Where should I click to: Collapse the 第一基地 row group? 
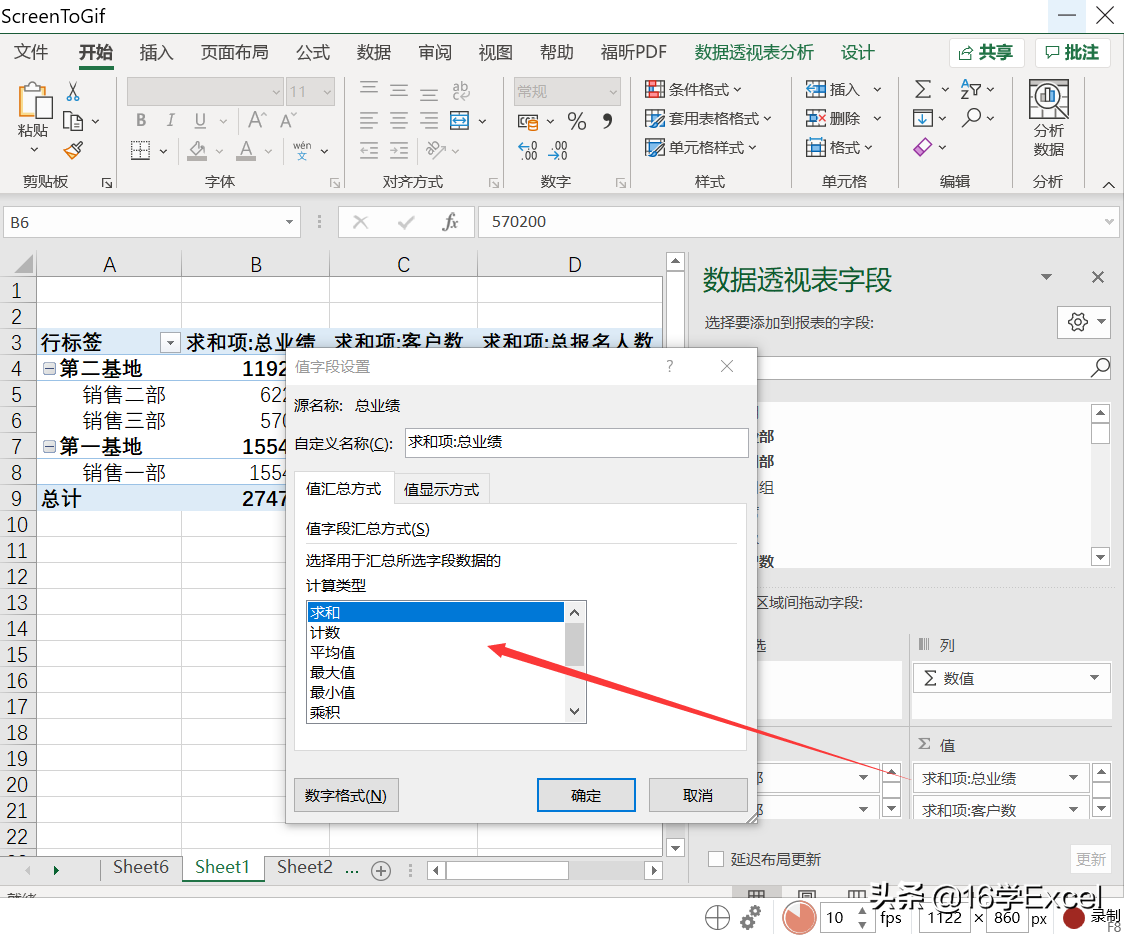[x=49, y=447]
